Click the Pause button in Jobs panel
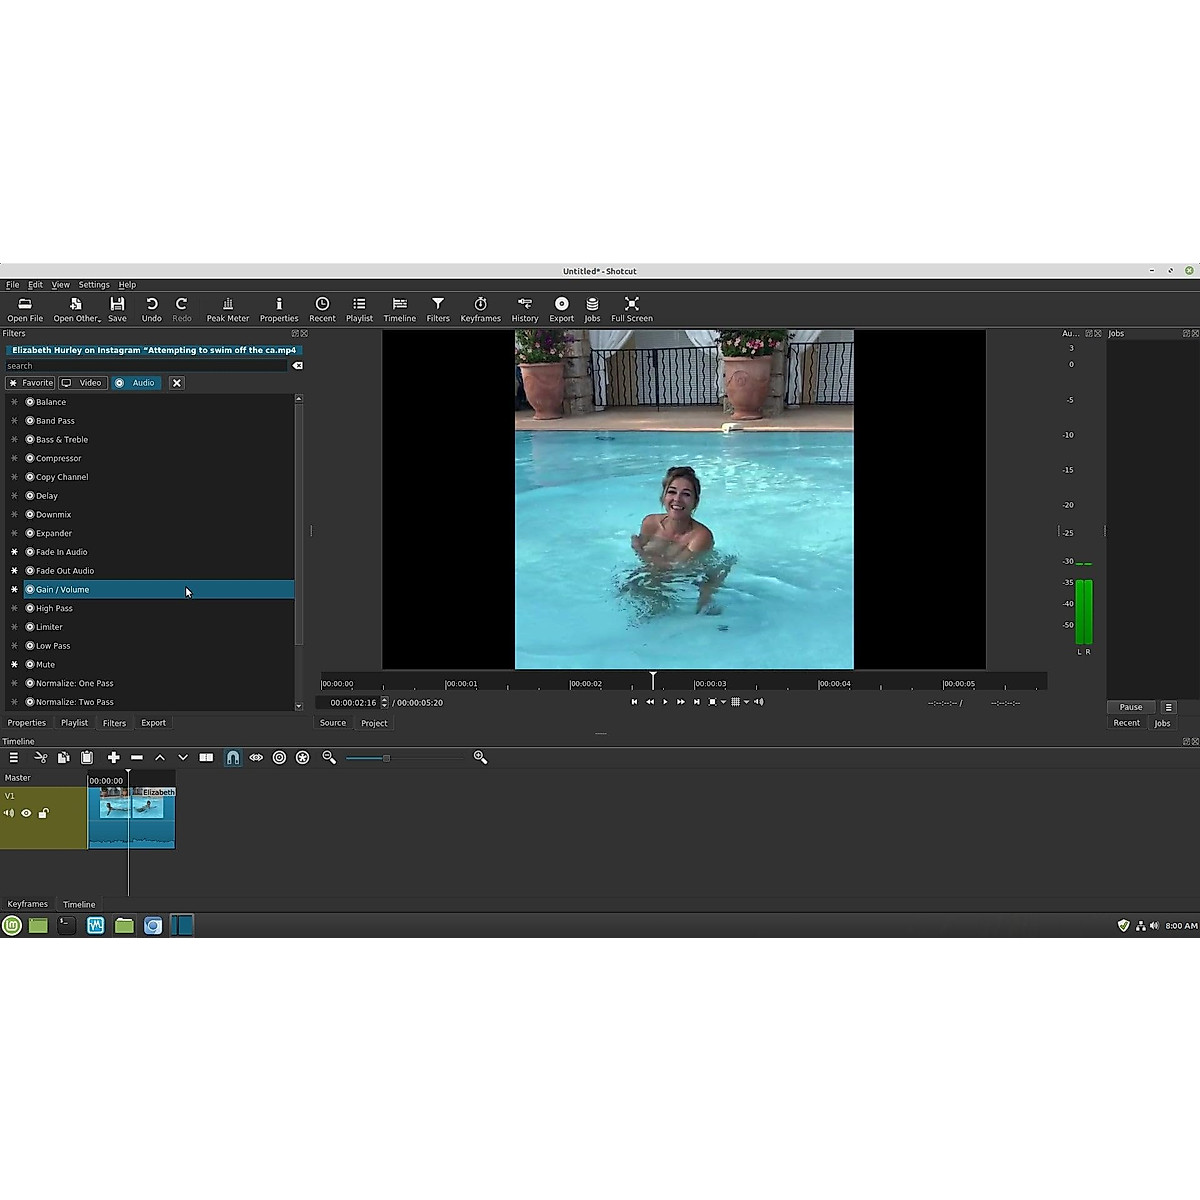 coord(1130,707)
